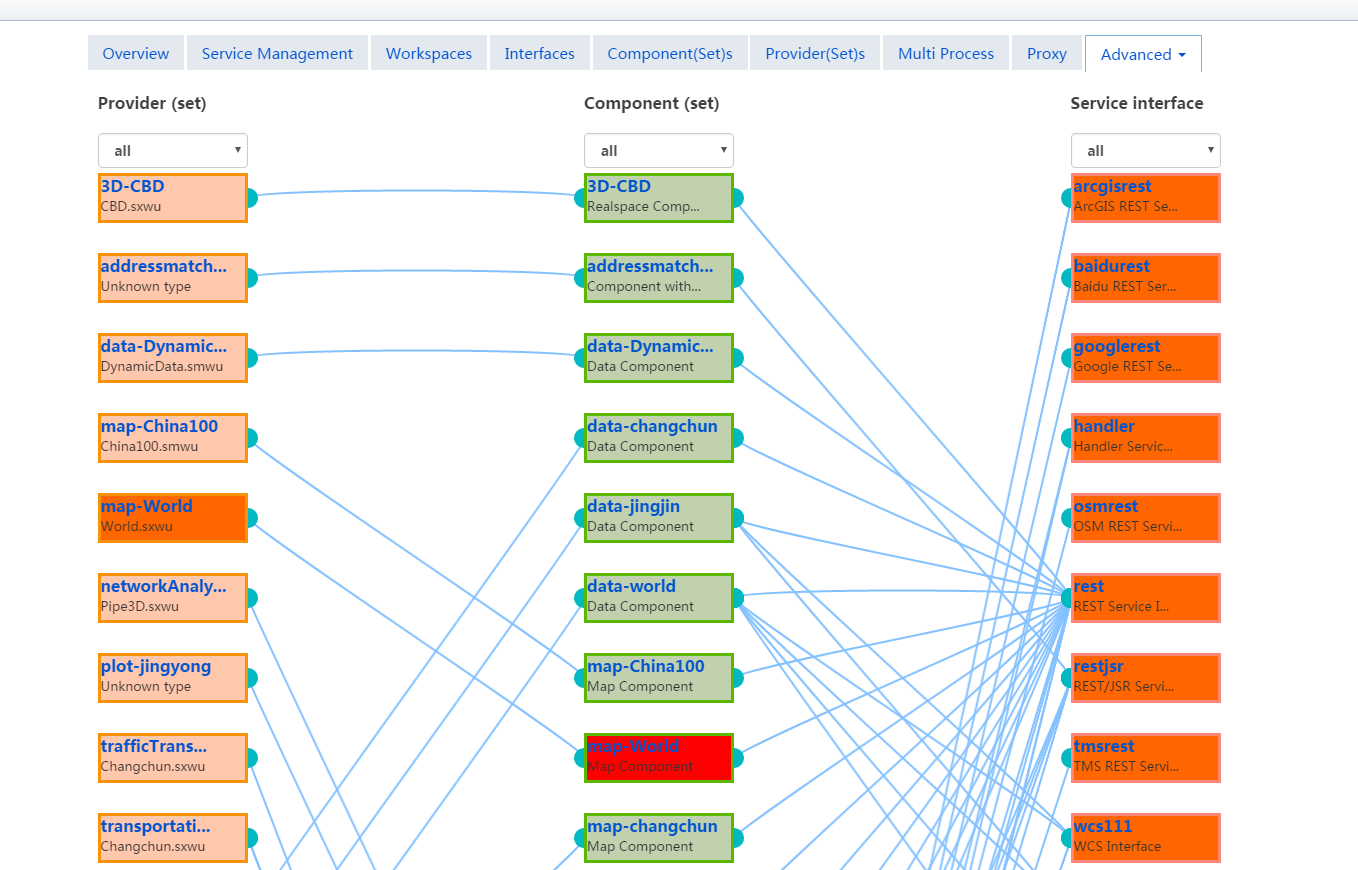Screen dimensions: 1358x870
Task: Open the googlerest service interface link
Action: [1117, 347]
